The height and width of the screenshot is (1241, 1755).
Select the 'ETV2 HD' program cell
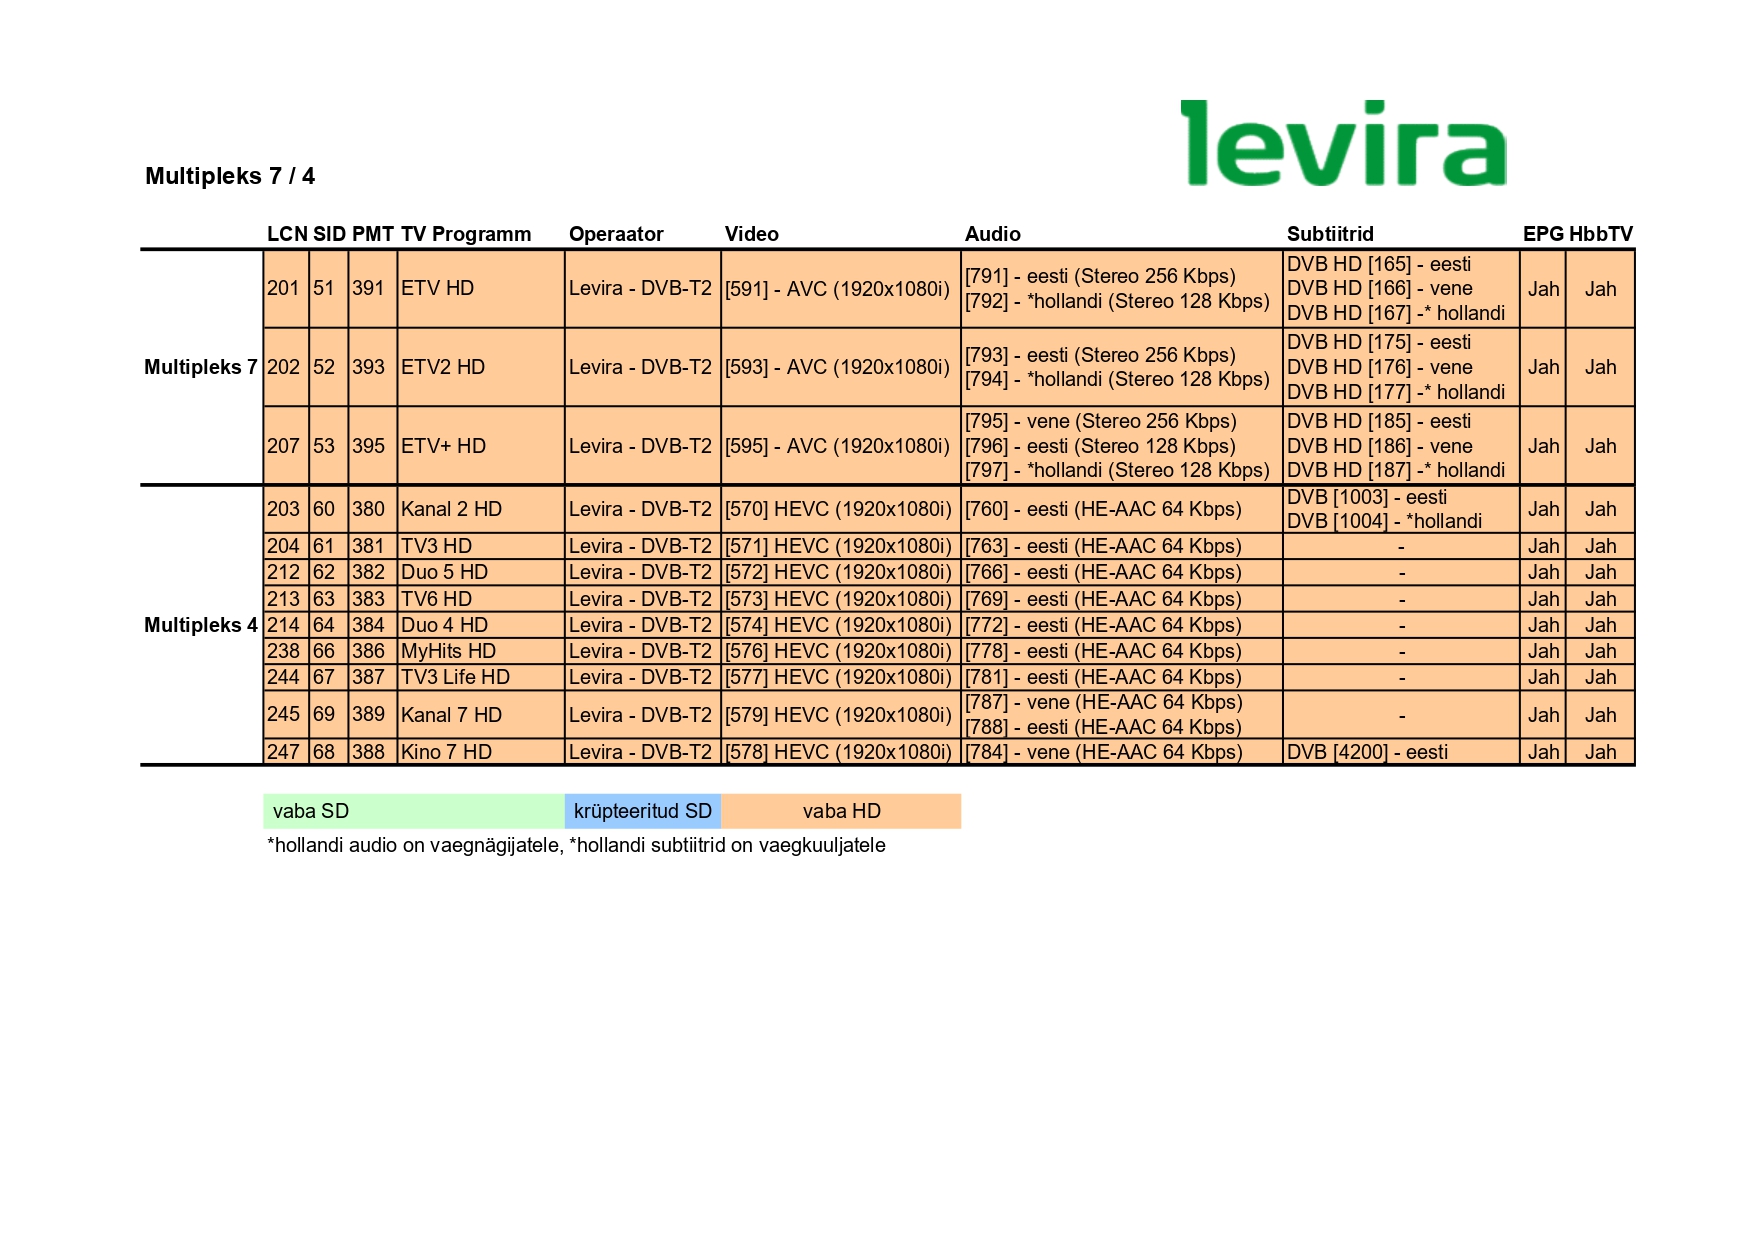[x=481, y=367]
